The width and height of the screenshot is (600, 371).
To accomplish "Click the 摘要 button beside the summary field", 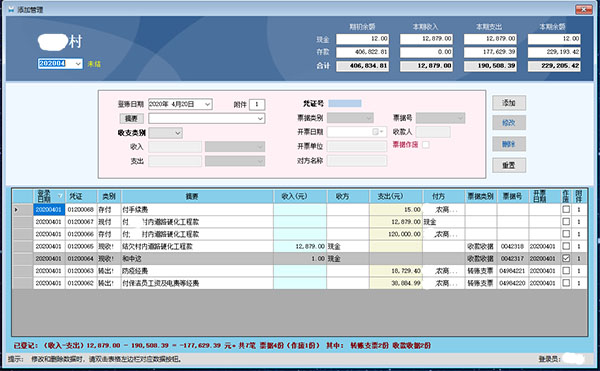I will pos(131,119).
